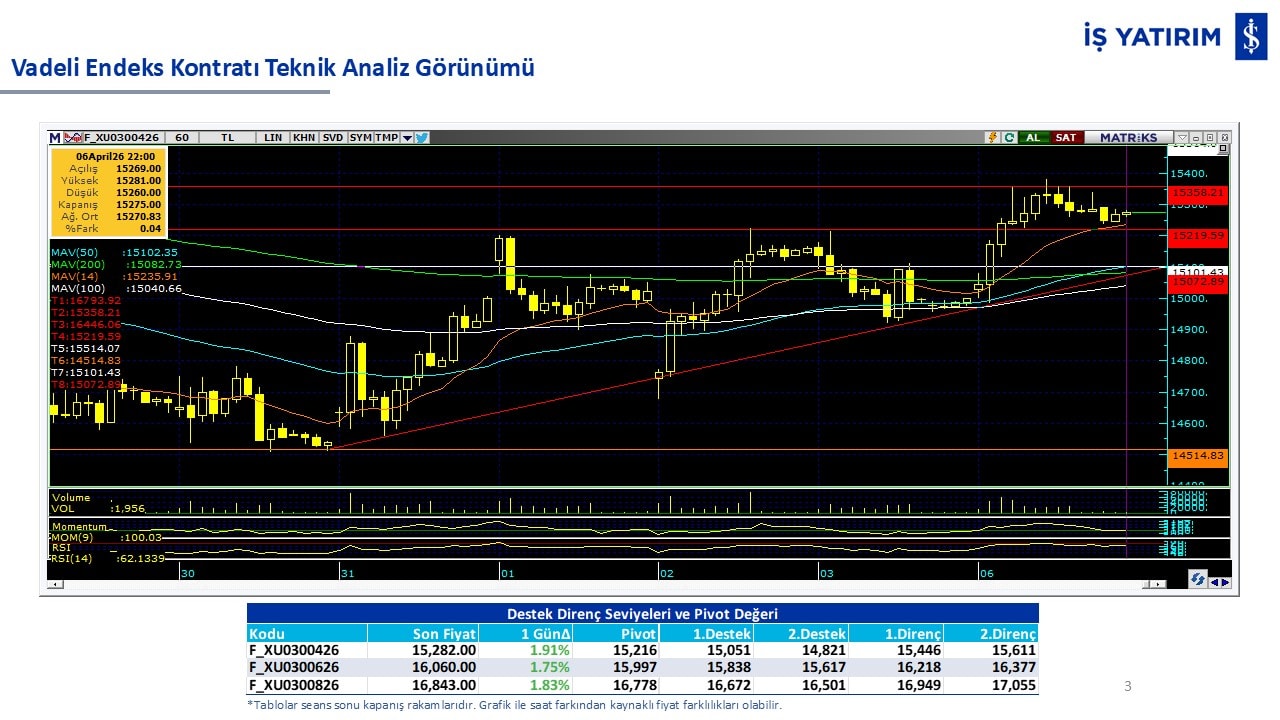Click the left blue arrow at chart bottom
1280x720 pixels.
click(x=1214, y=582)
